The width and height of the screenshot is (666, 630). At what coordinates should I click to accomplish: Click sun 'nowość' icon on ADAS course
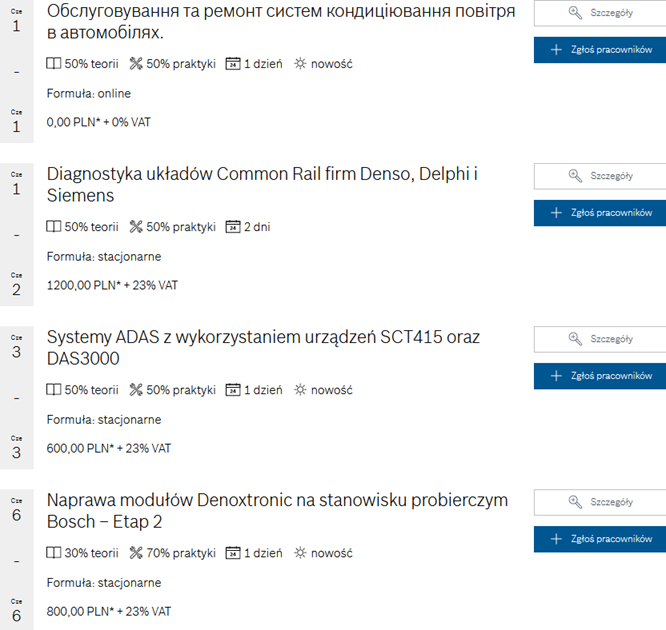tap(300, 390)
